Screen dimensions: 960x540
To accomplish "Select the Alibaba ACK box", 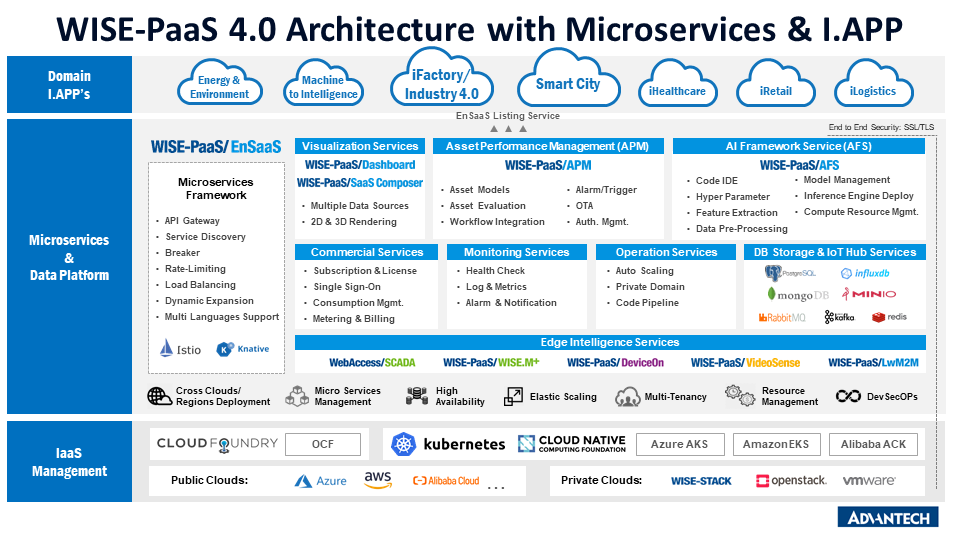I will pos(873,444).
